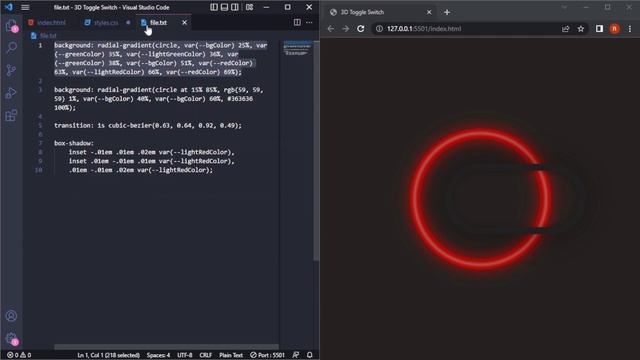Toggle the bottom panel layout icon
Image resolution: width=640 pixels, height=360 pixels.
point(224,7)
